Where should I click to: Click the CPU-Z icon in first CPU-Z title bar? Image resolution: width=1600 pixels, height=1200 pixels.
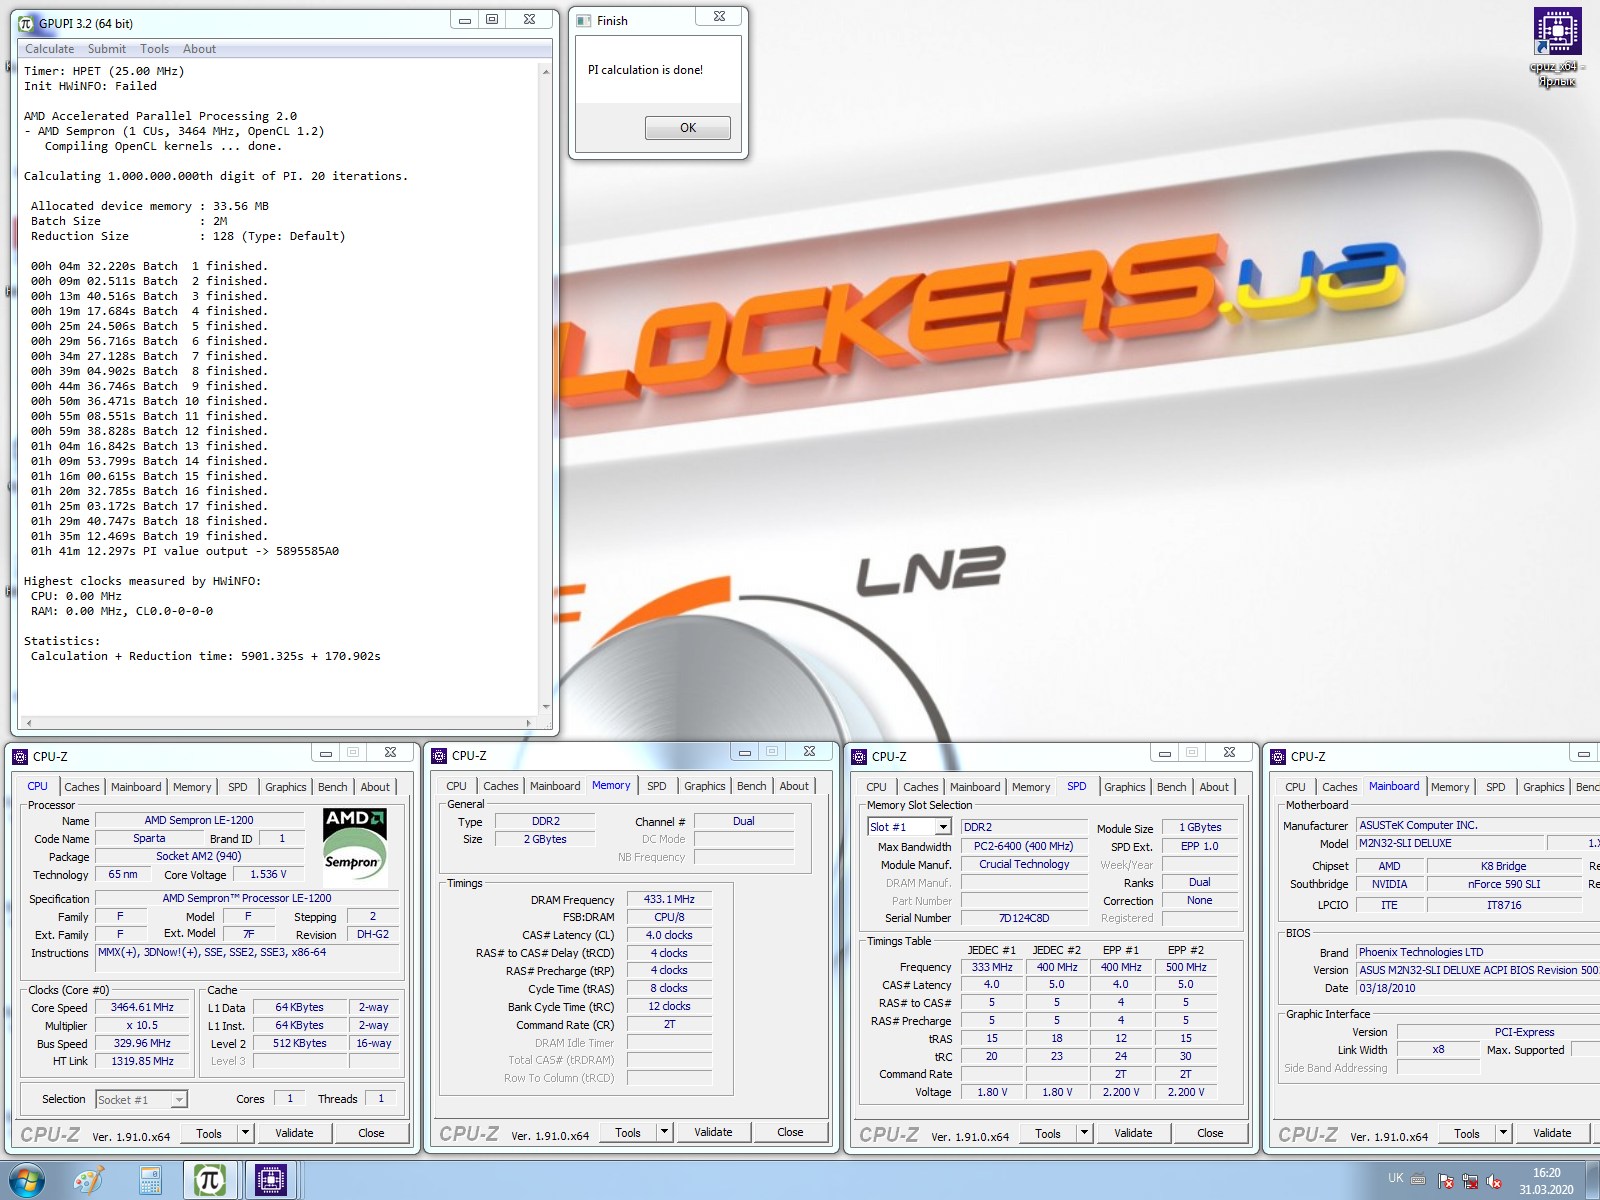pyautogui.click(x=20, y=757)
